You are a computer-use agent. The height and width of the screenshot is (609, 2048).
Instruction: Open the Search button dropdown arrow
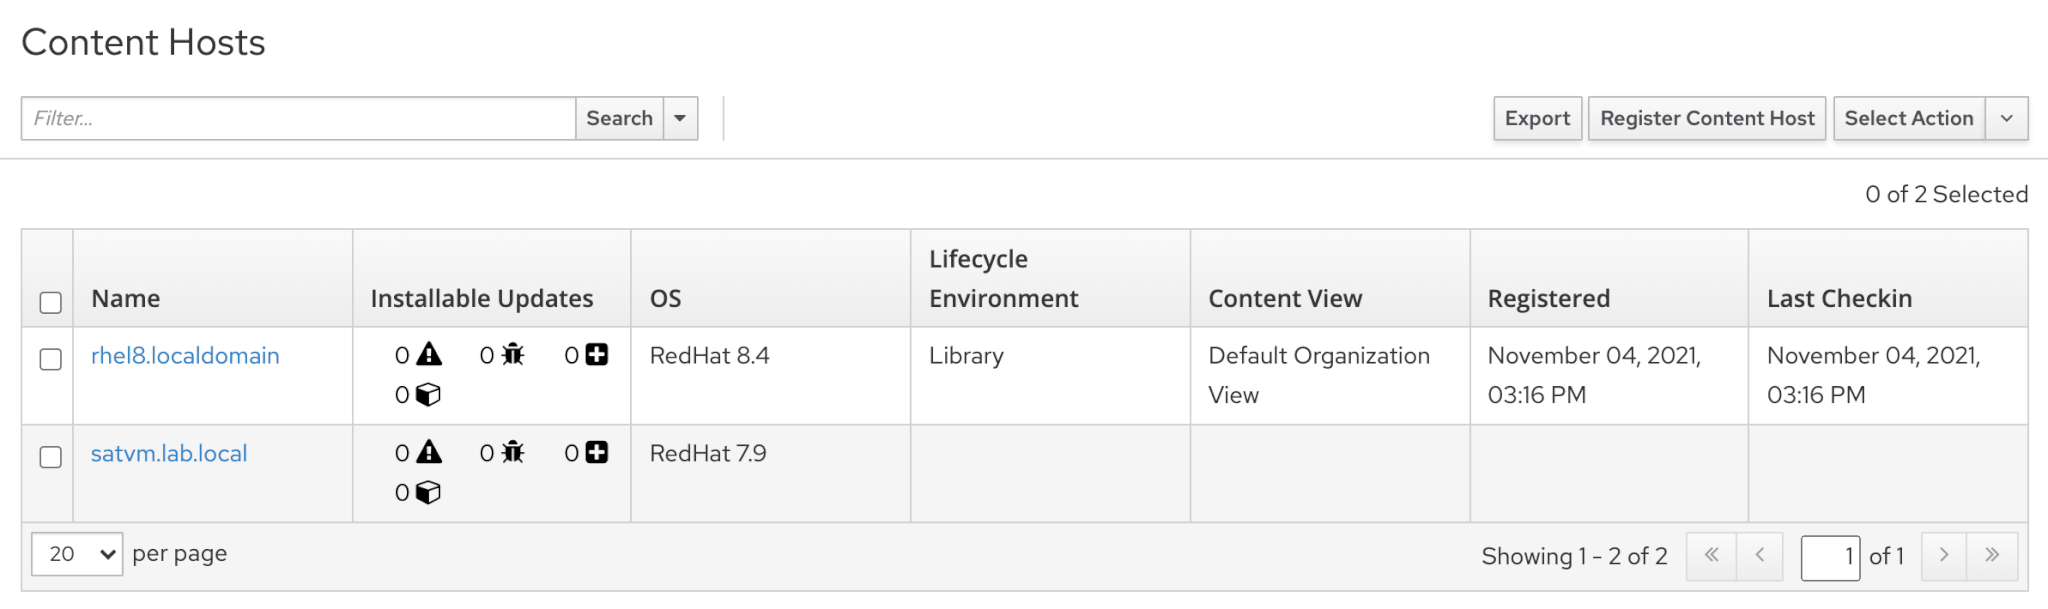tap(680, 119)
